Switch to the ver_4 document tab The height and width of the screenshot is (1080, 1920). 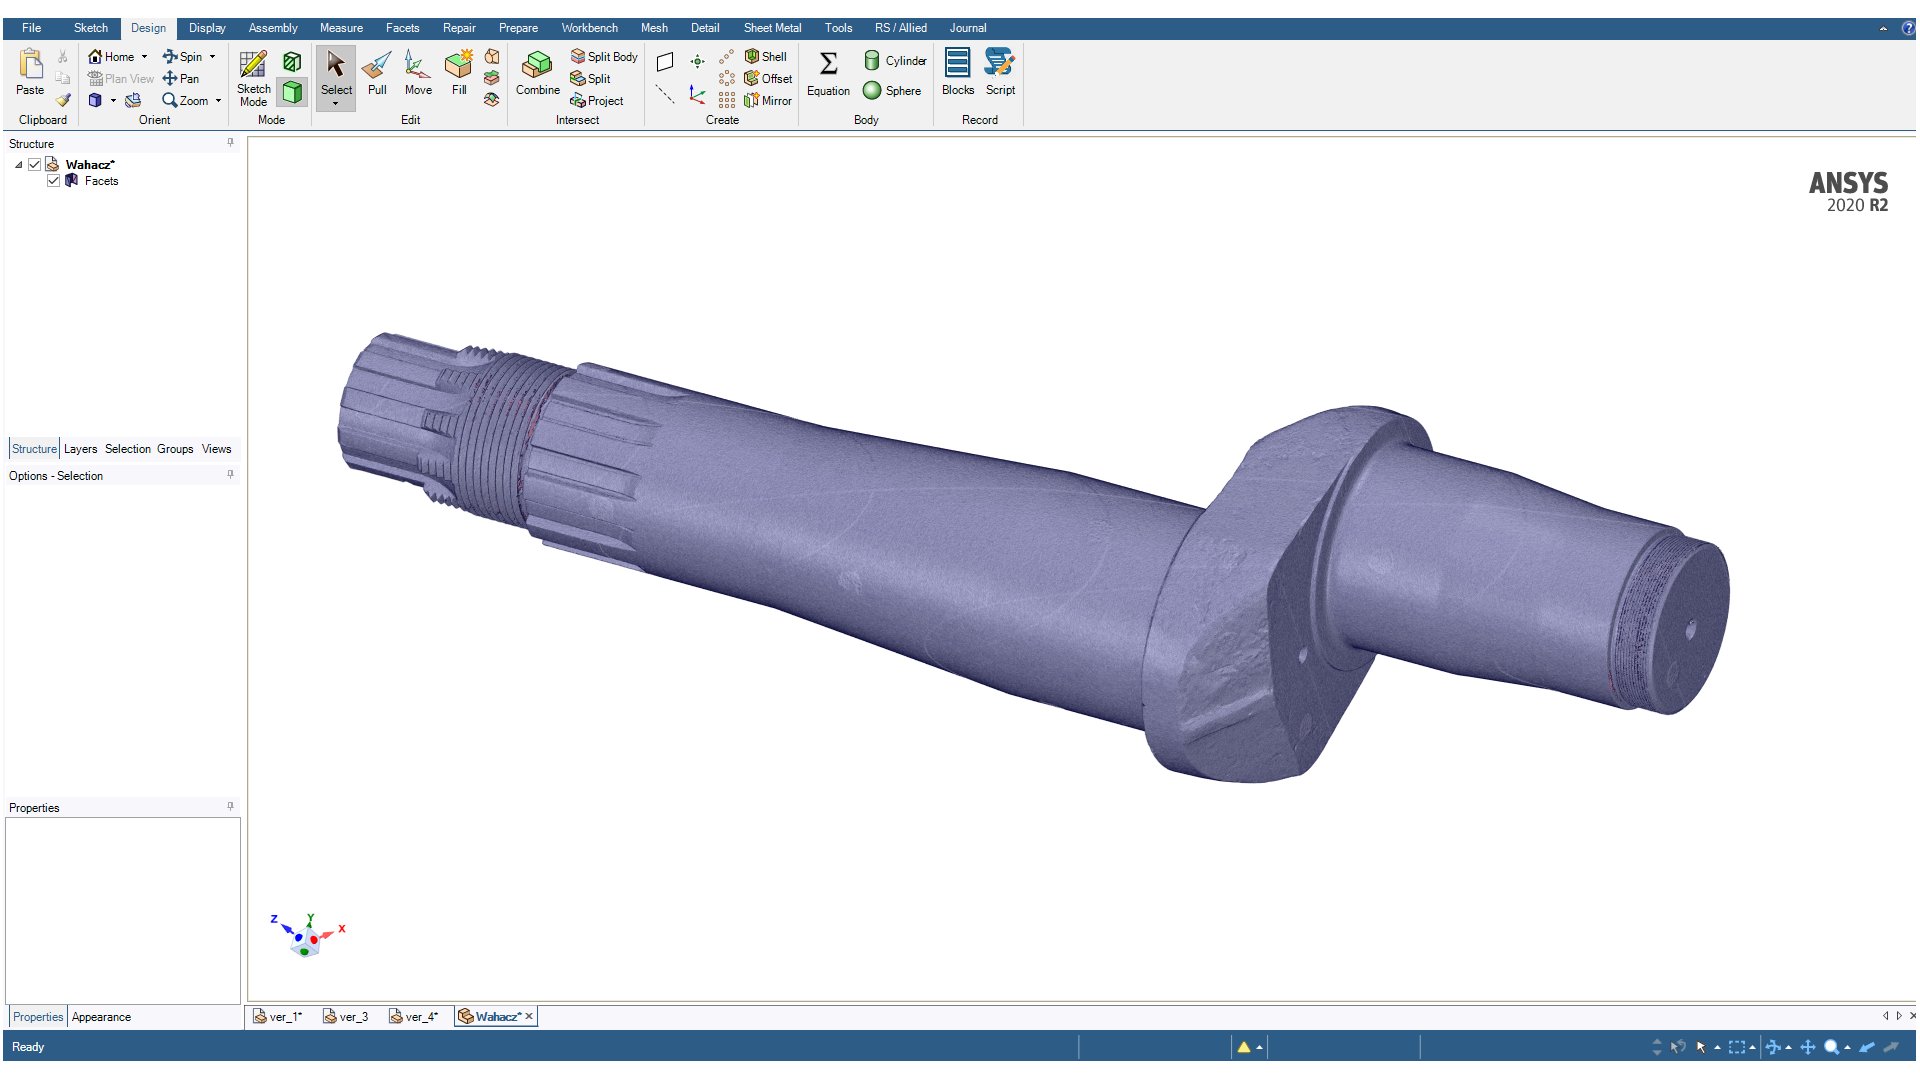coord(414,1017)
